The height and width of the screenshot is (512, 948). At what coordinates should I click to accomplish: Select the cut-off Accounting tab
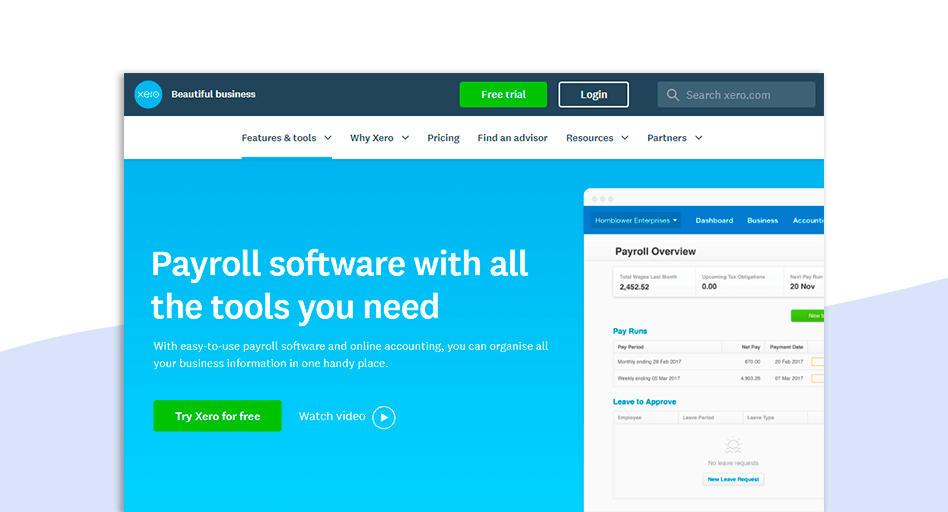(808, 221)
